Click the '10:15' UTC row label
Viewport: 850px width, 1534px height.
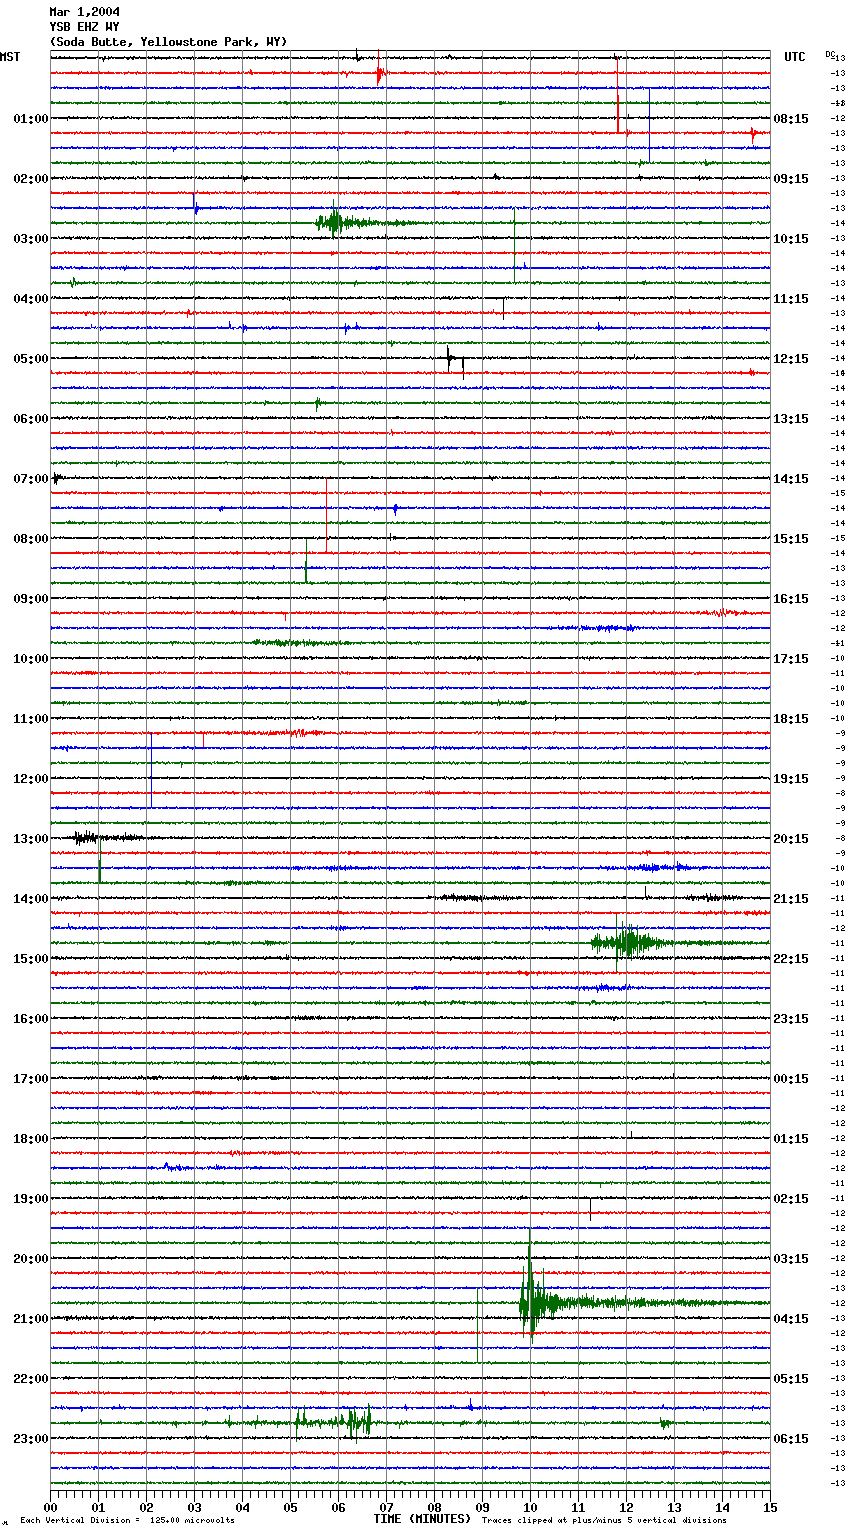791,239
